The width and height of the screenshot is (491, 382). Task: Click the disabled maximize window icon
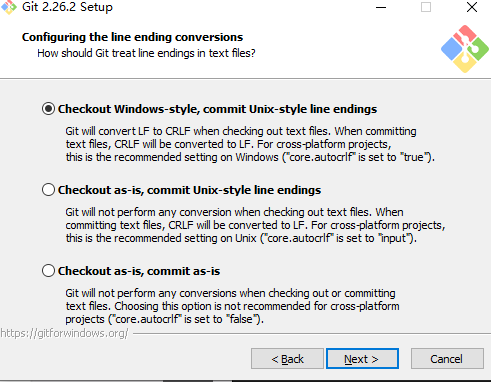coord(426,7)
